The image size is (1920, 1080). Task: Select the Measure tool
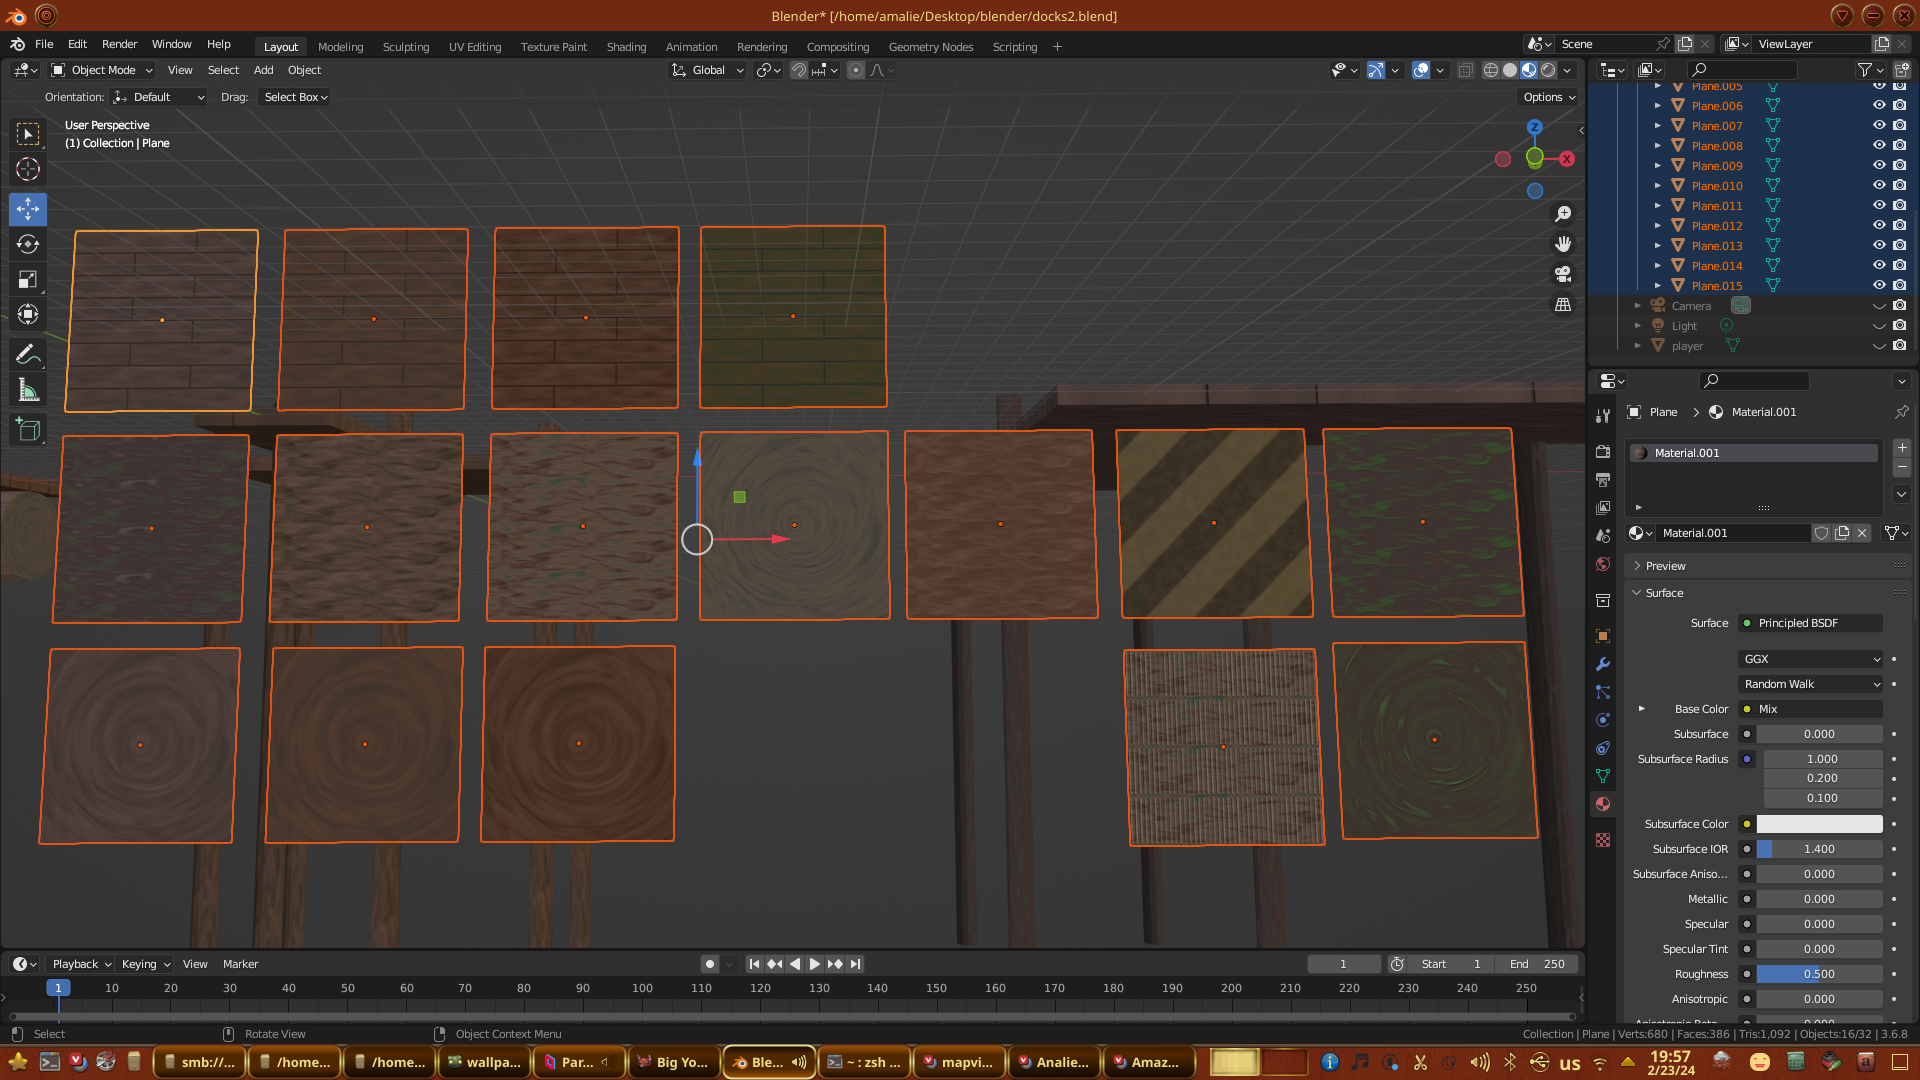point(28,391)
